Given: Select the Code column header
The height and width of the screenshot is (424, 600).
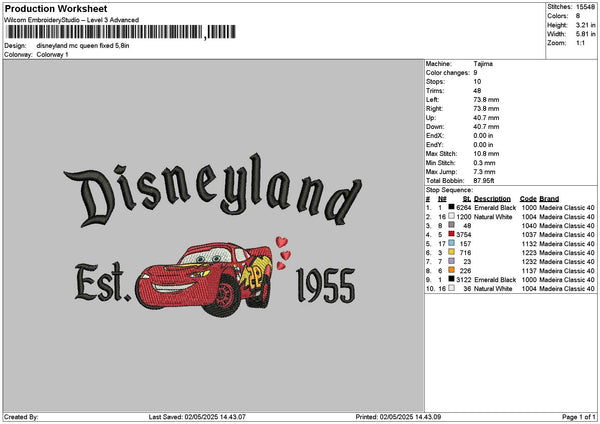Looking at the screenshot, I should [x=528, y=199].
